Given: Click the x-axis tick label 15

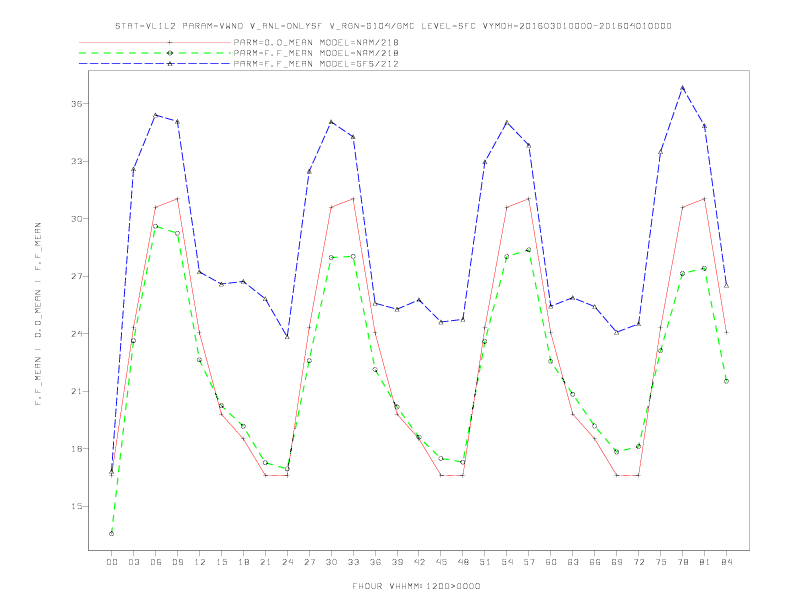Looking at the screenshot, I should click(221, 562).
